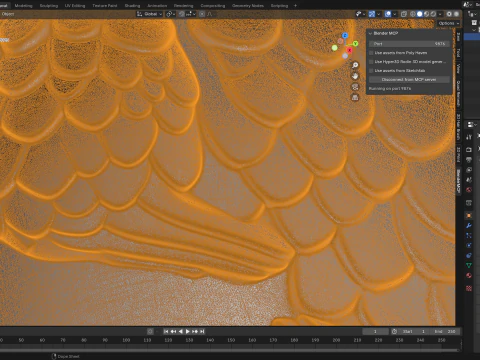480x360 pixels.
Task: Click the red X axis gizmo handle
Action: click(349, 50)
